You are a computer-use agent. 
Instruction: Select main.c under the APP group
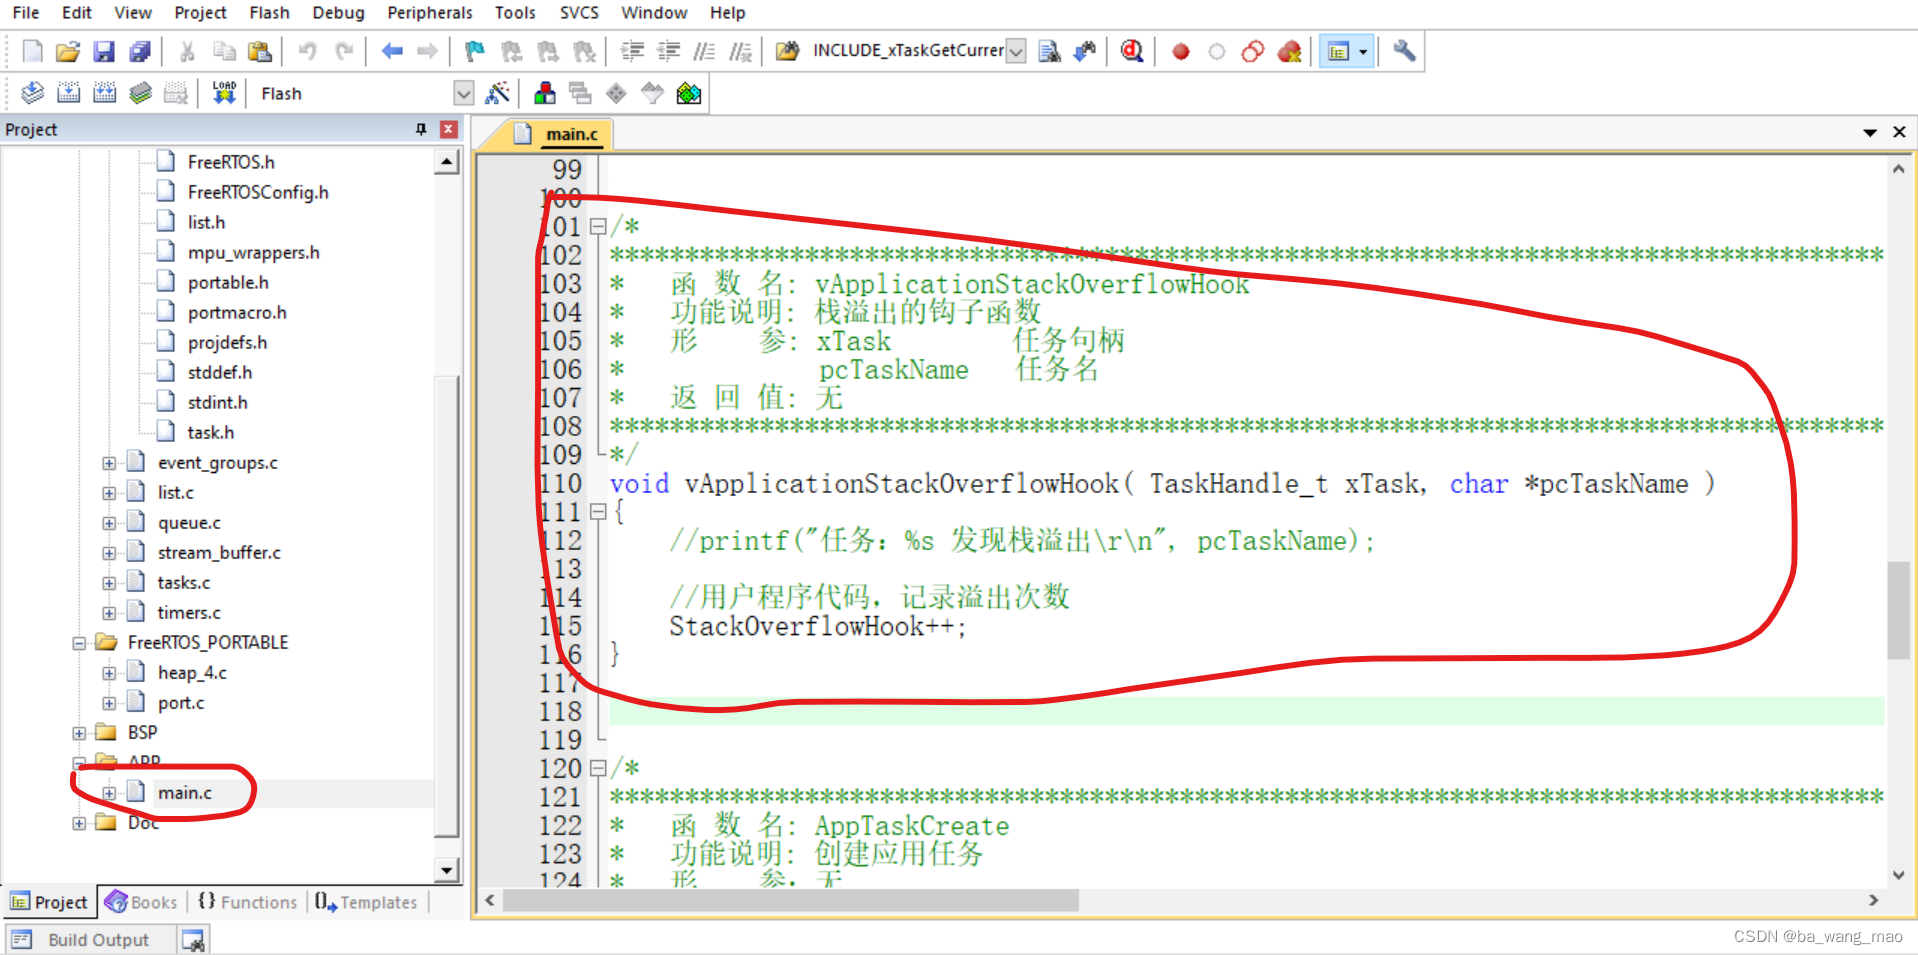pyautogui.click(x=185, y=792)
